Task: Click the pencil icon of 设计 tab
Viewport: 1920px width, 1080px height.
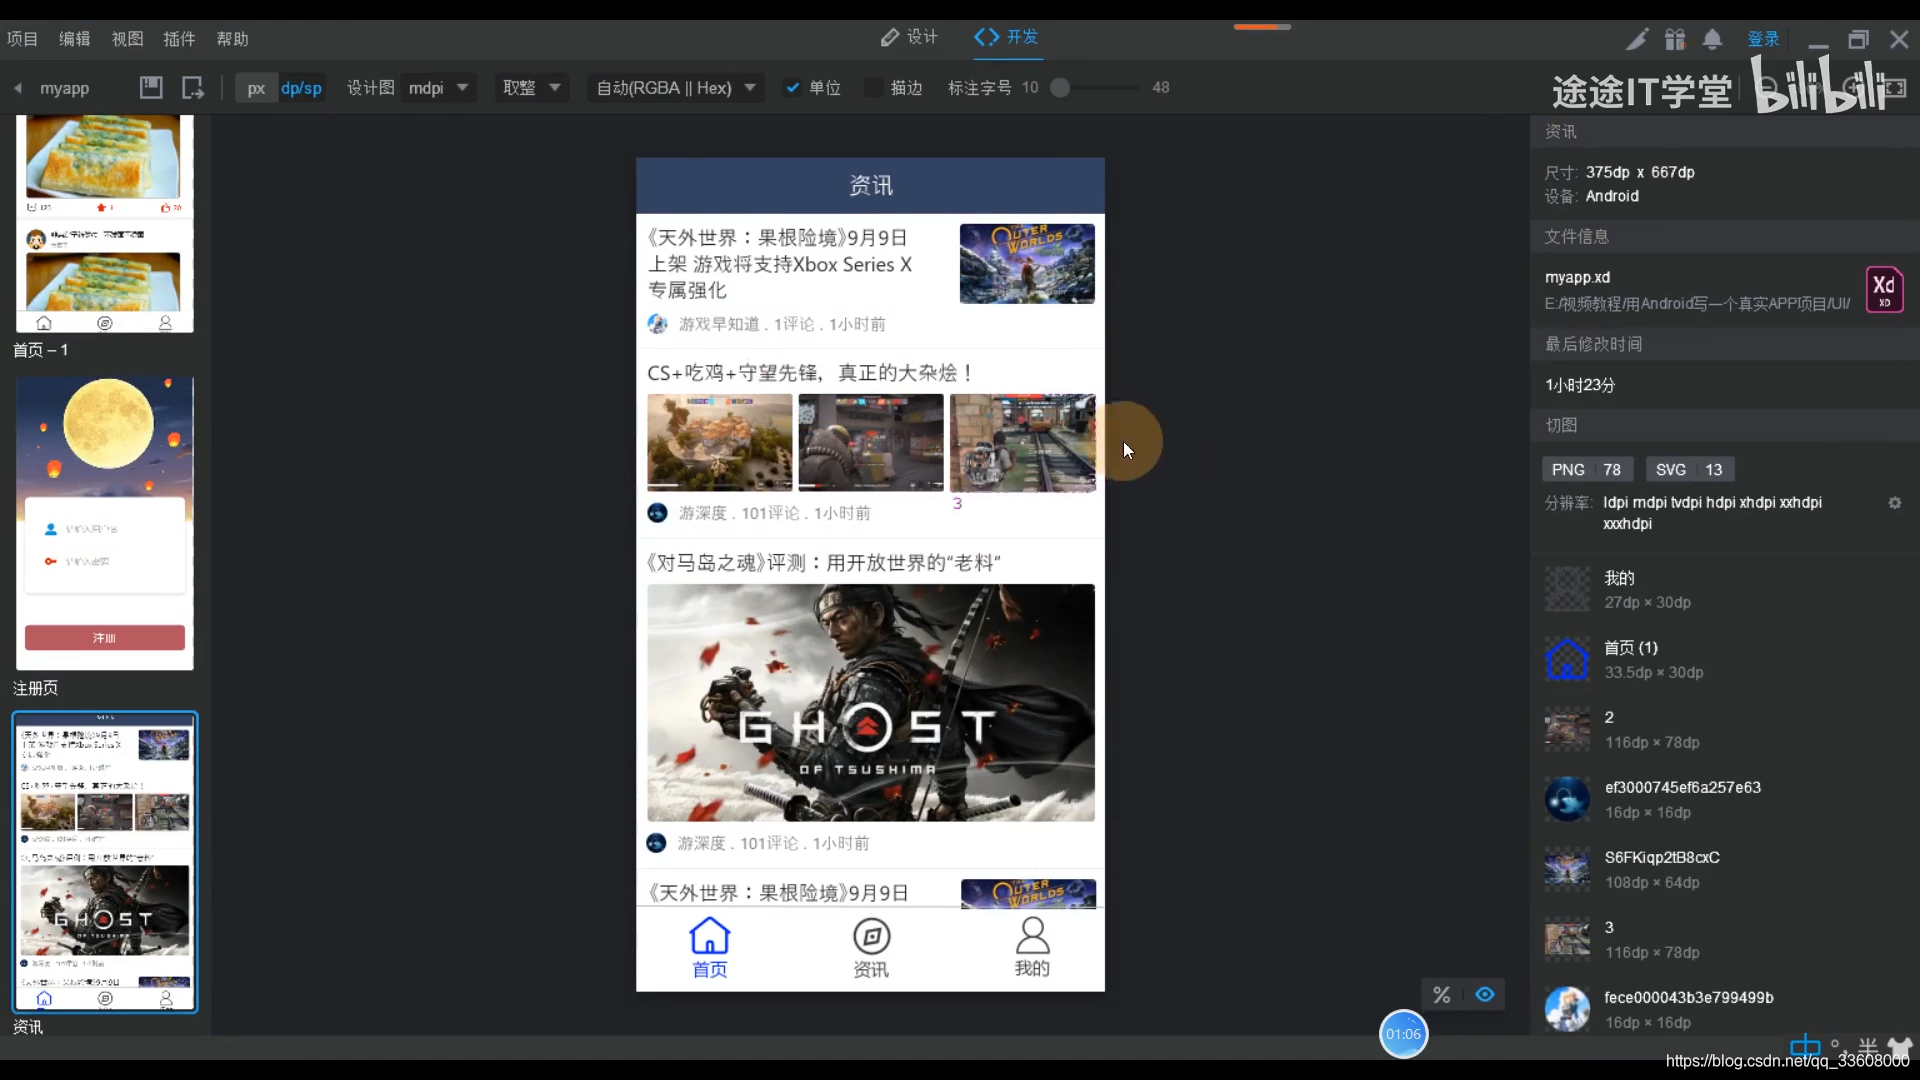Action: 889,37
